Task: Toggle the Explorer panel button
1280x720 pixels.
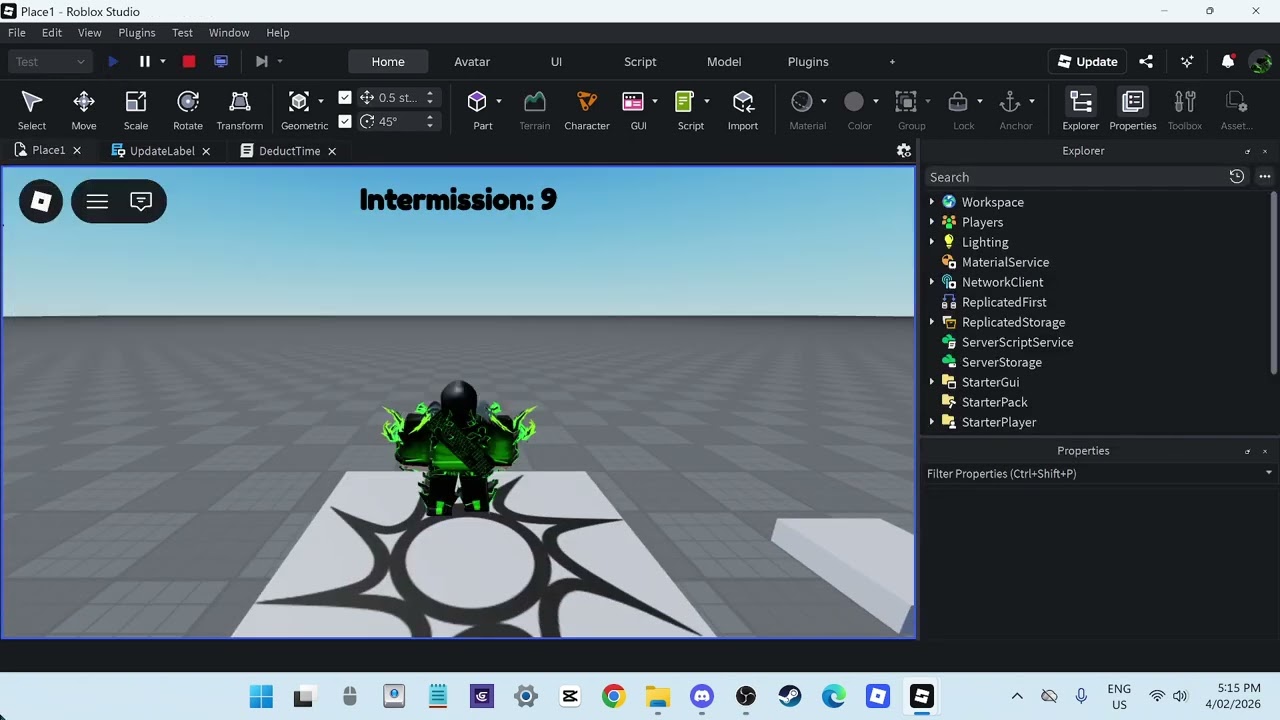Action: (1081, 110)
